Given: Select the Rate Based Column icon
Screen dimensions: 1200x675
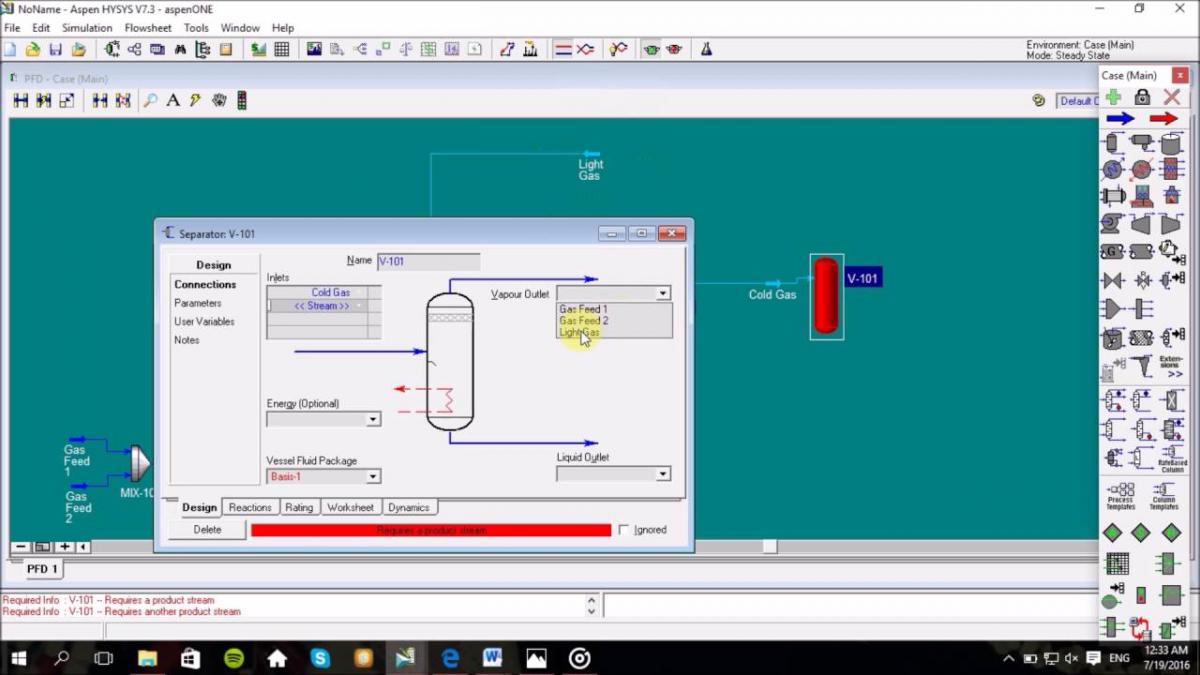Looking at the screenshot, I should click(1171, 459).
